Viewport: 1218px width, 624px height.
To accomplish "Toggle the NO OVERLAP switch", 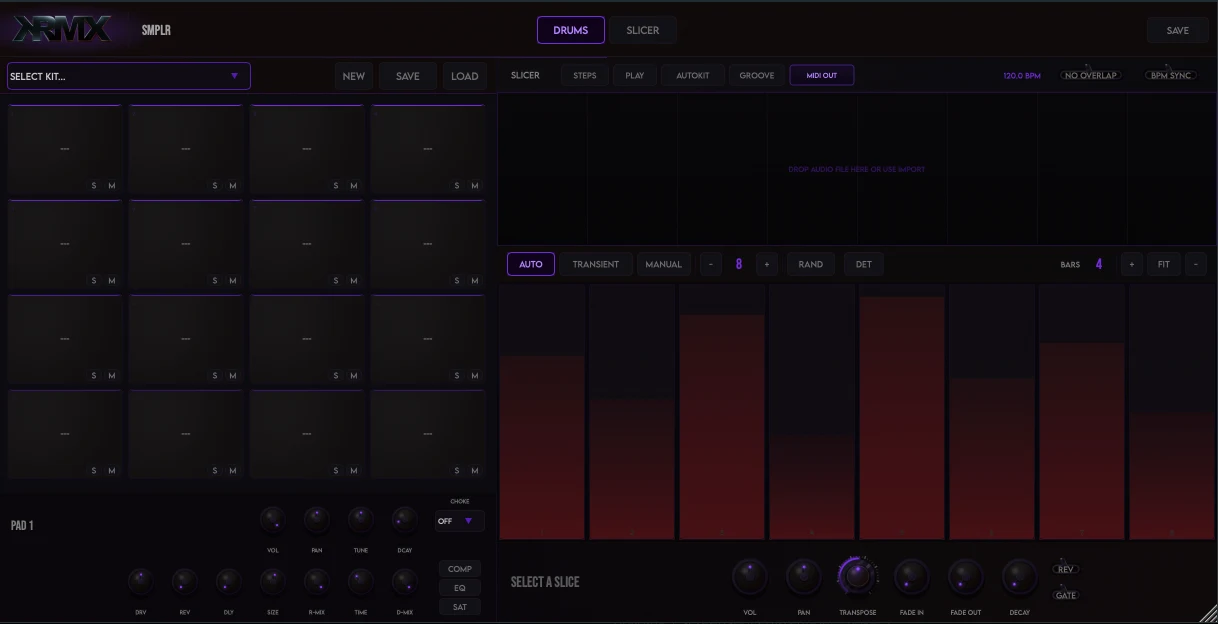I will click(x=1090, y=75).
